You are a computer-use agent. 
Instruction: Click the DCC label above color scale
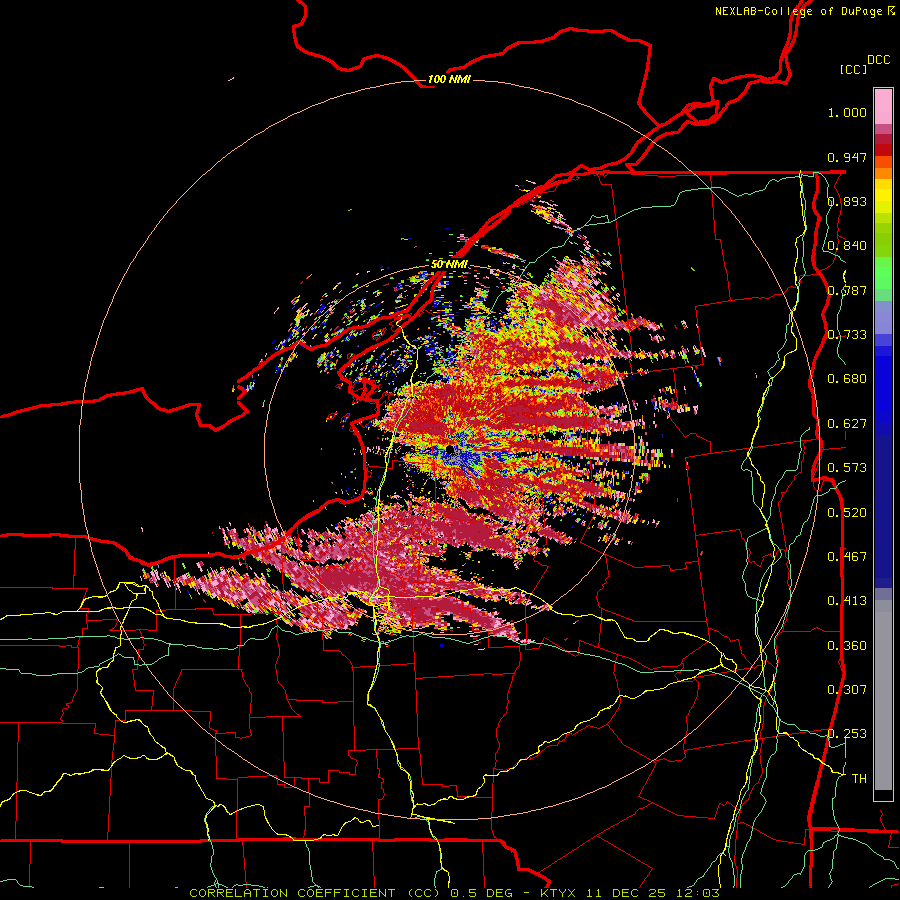point(879,60)
